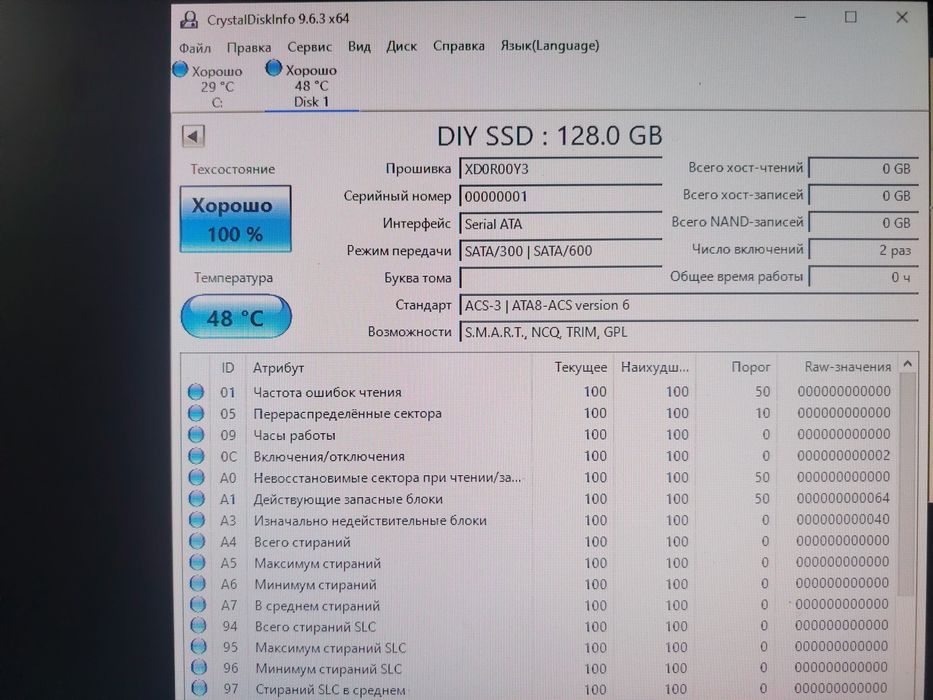Screen dimensions: 933x700
Task: Click the firmware field XD0R00Y3
Action: 561,169
